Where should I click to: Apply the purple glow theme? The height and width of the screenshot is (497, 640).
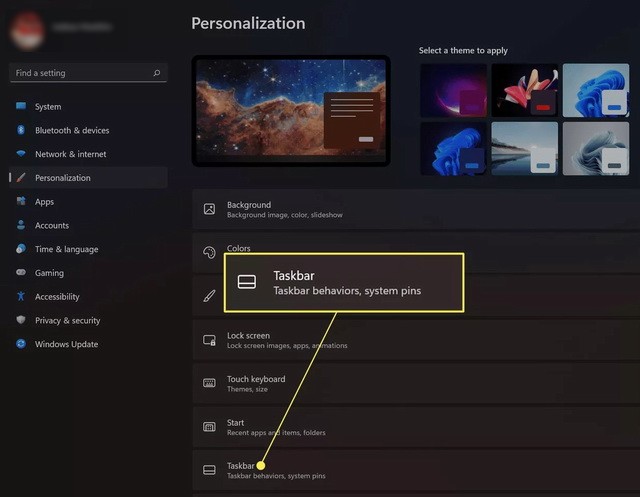453,90
